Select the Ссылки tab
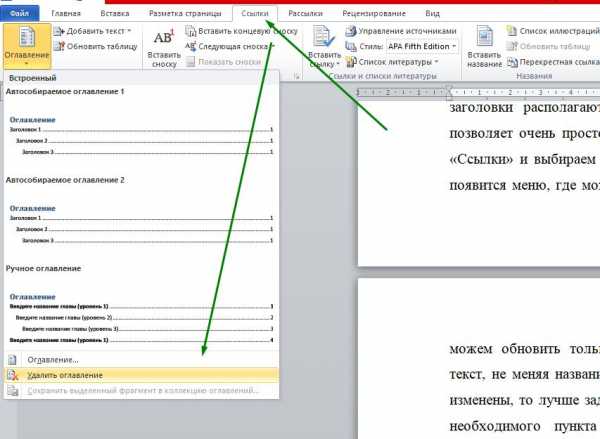This screenshot has height=439, width=600. point(255,13)
